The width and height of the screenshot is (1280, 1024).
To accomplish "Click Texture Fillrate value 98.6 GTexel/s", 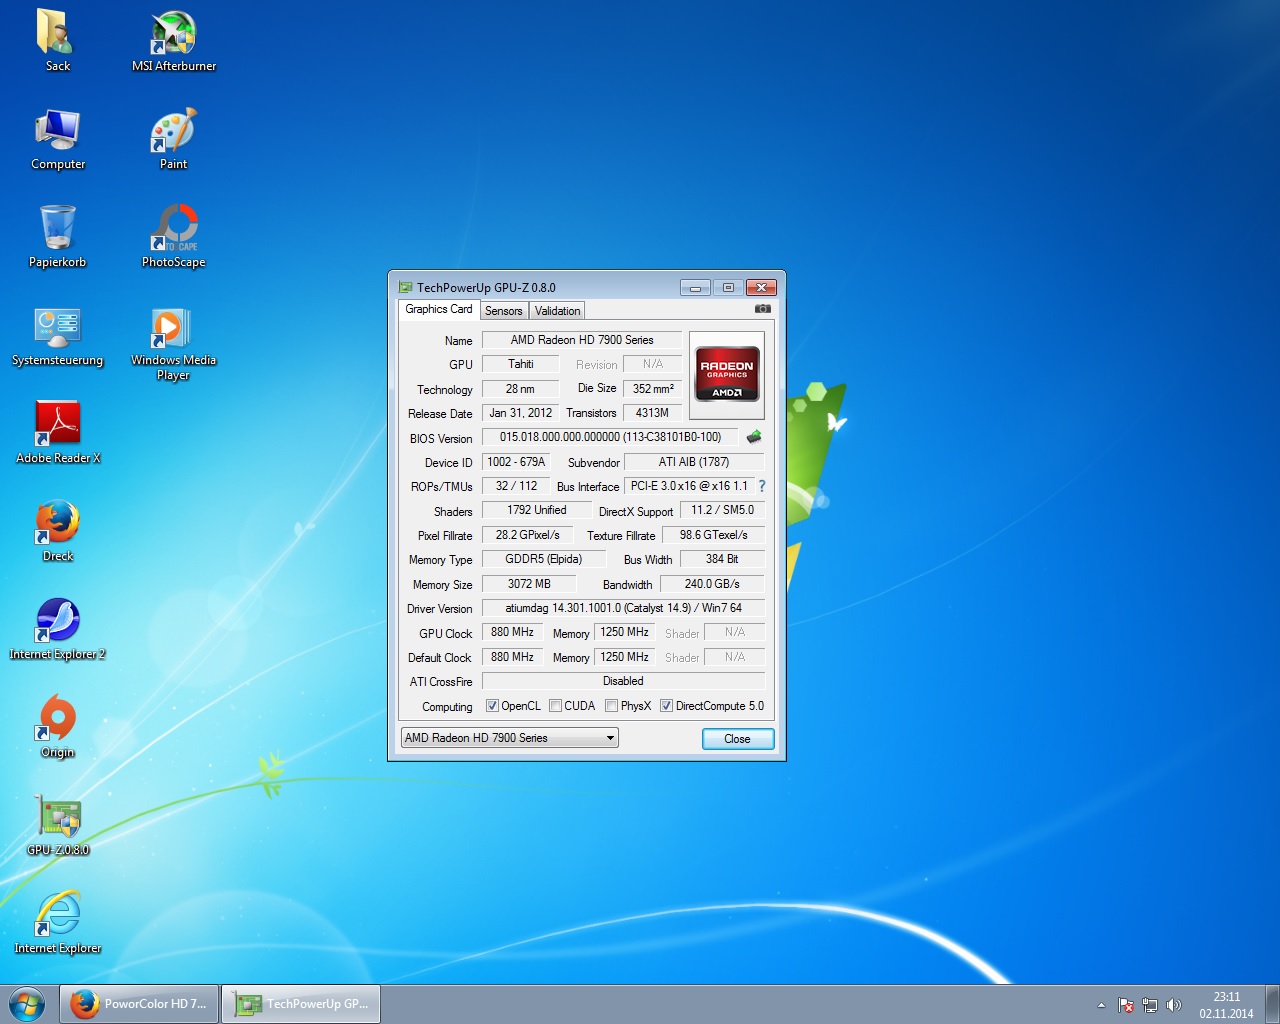I will coord(714,535).
